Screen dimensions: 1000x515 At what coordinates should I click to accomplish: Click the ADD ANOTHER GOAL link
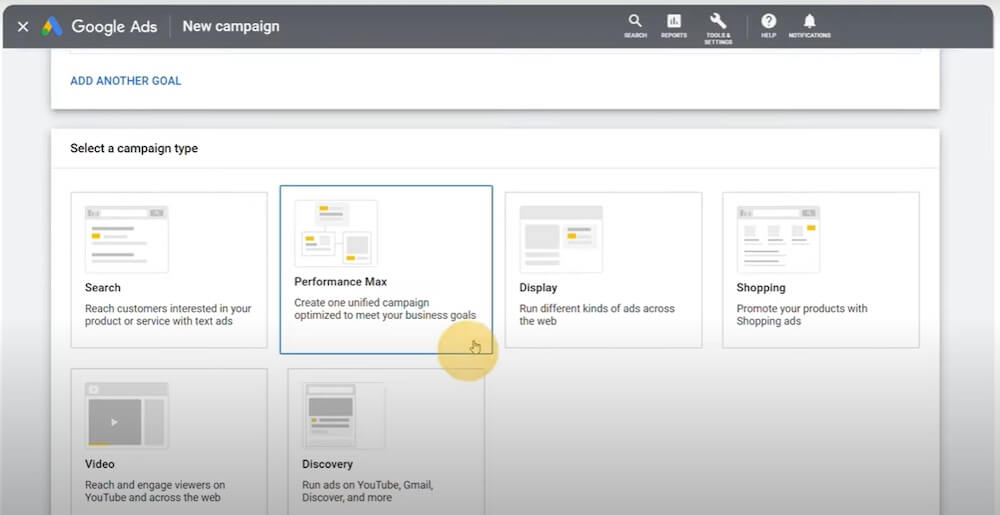[x=126, y=81]
